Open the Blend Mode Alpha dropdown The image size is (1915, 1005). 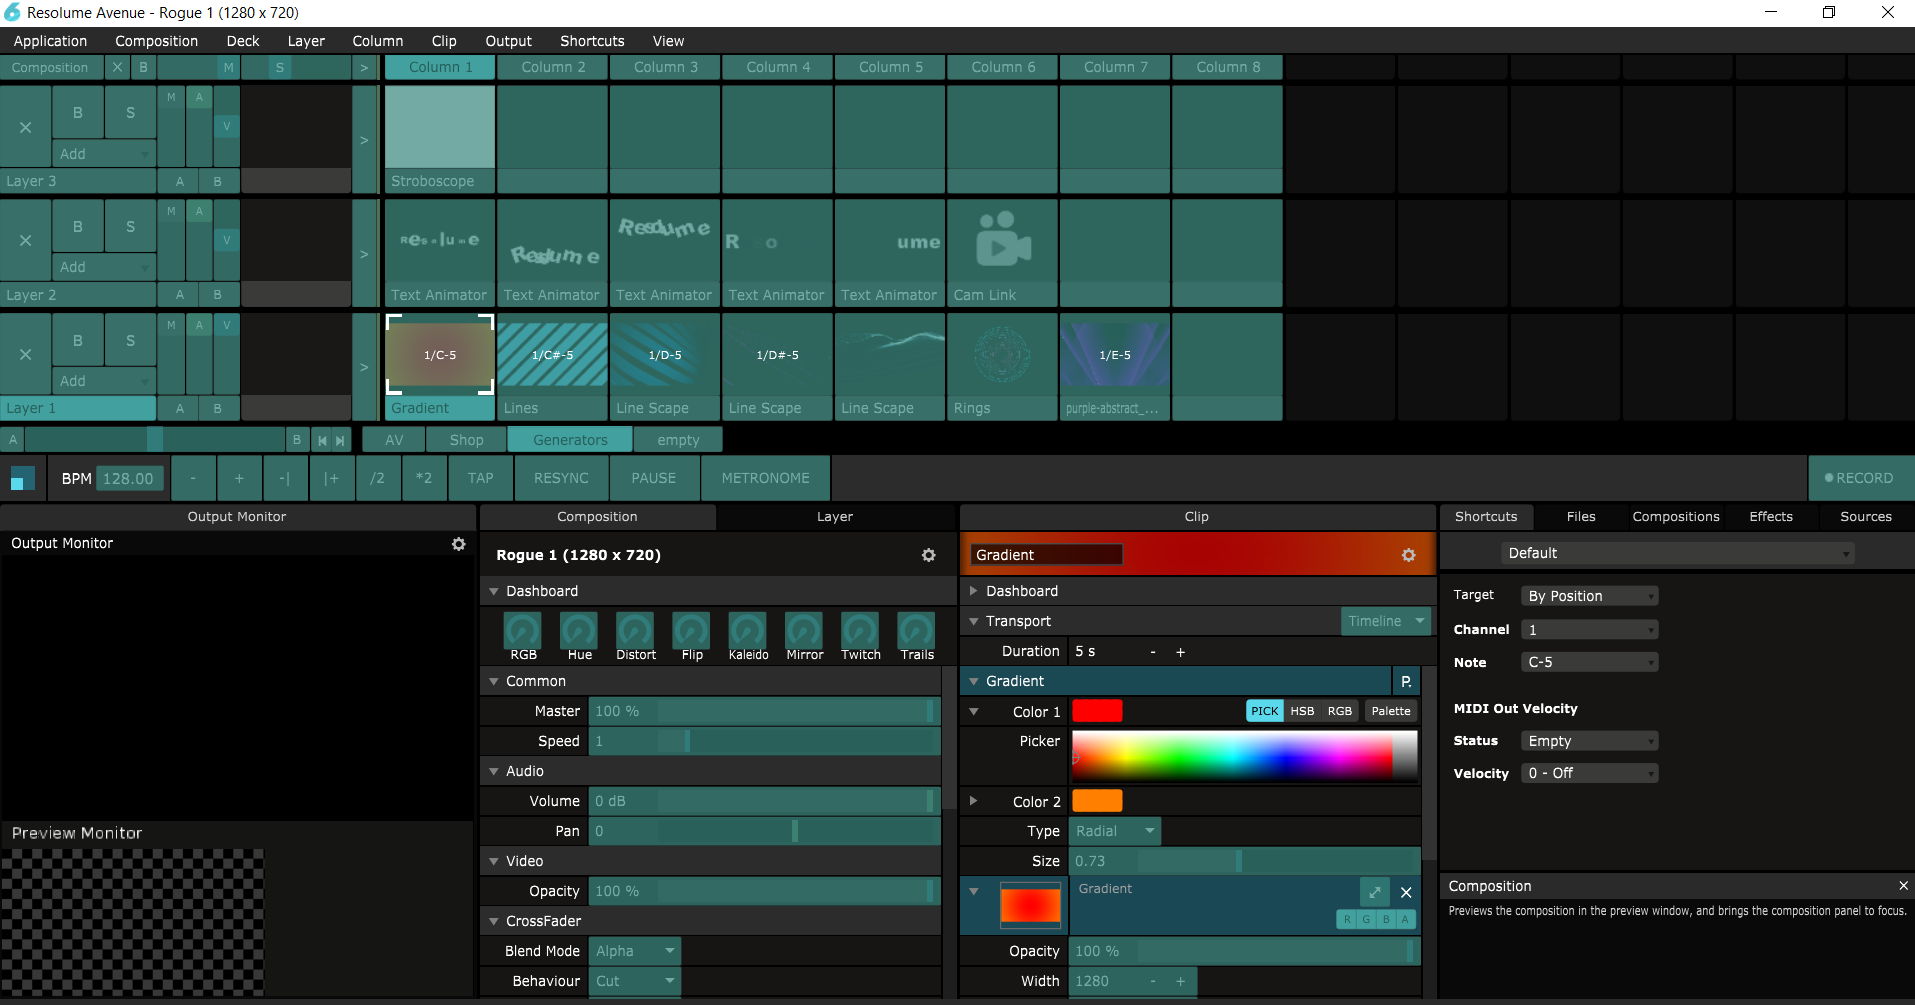(635, 951)
